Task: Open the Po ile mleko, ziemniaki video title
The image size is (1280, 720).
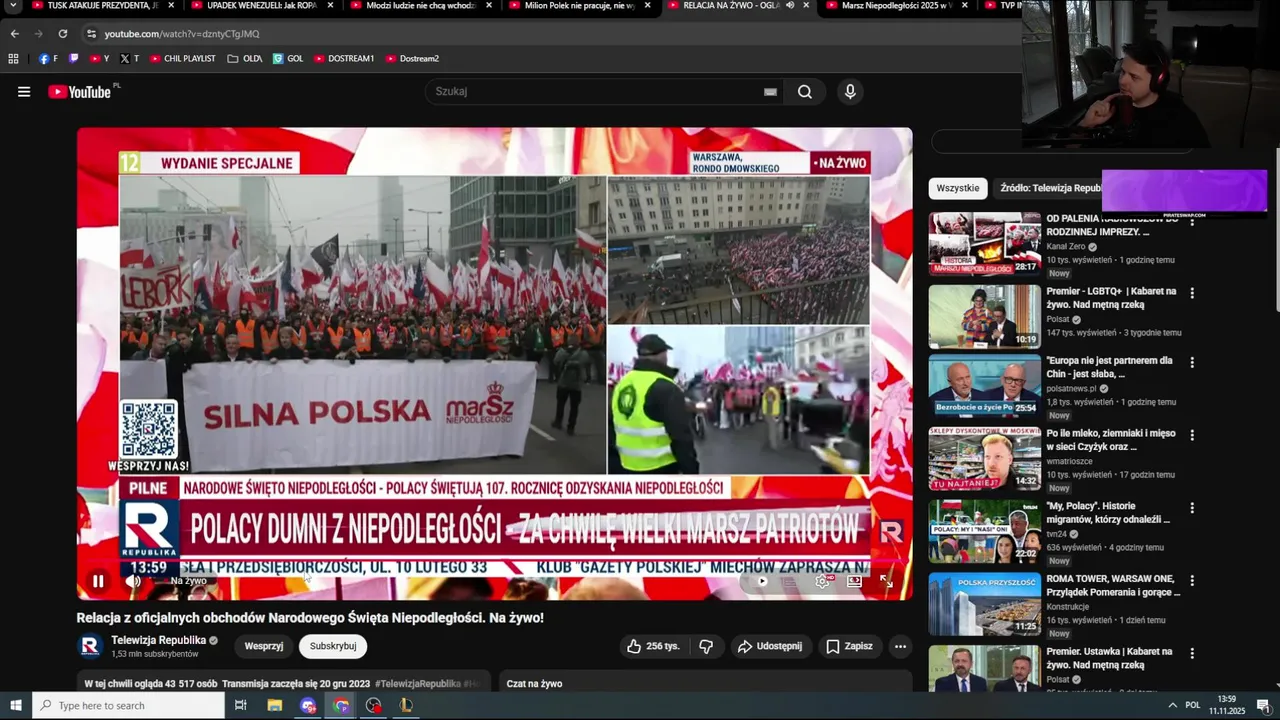Action: coord(1111,440)
